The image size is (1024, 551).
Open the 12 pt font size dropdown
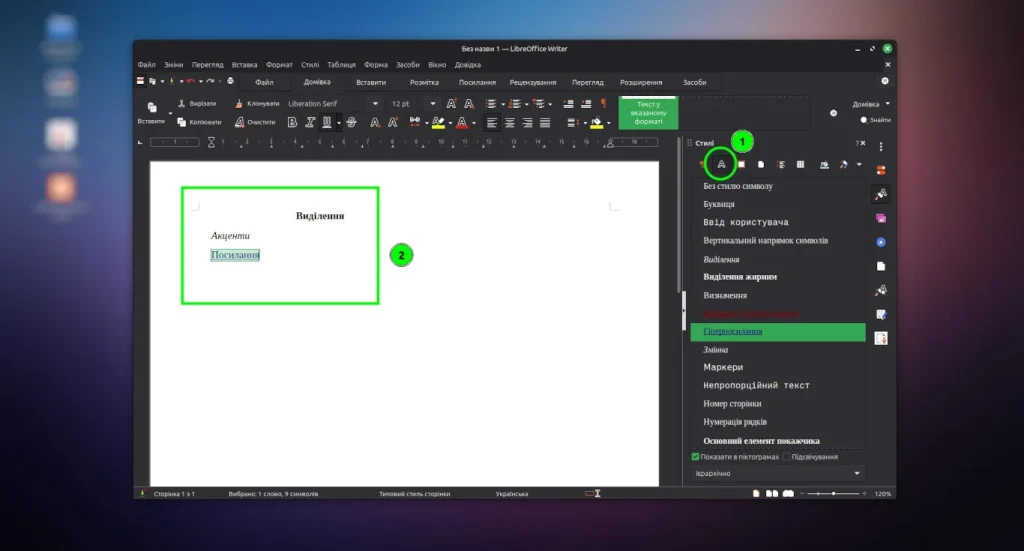pos(432,103)
